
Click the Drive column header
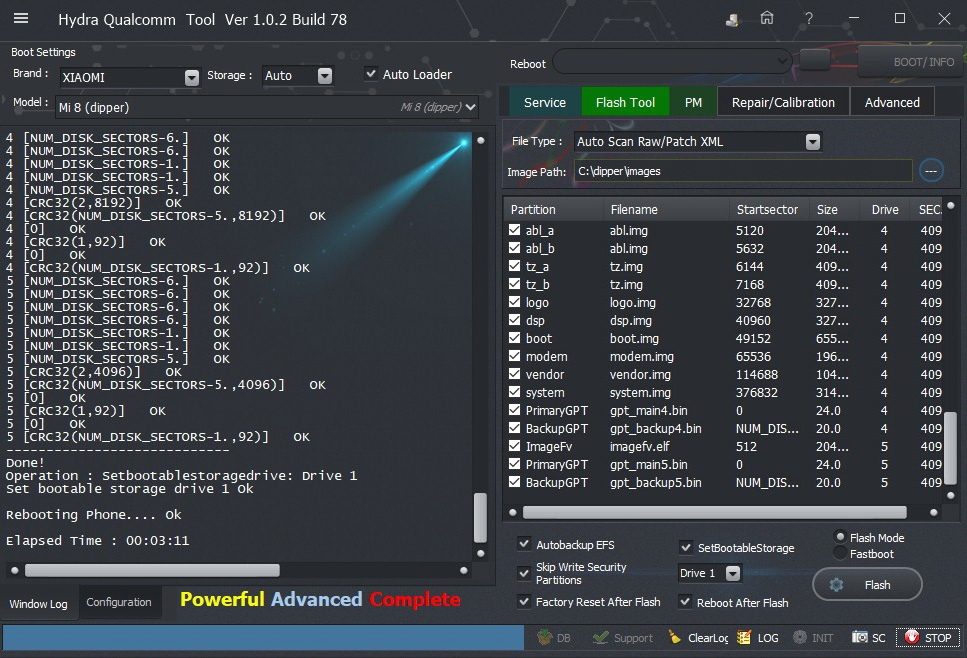885,210
